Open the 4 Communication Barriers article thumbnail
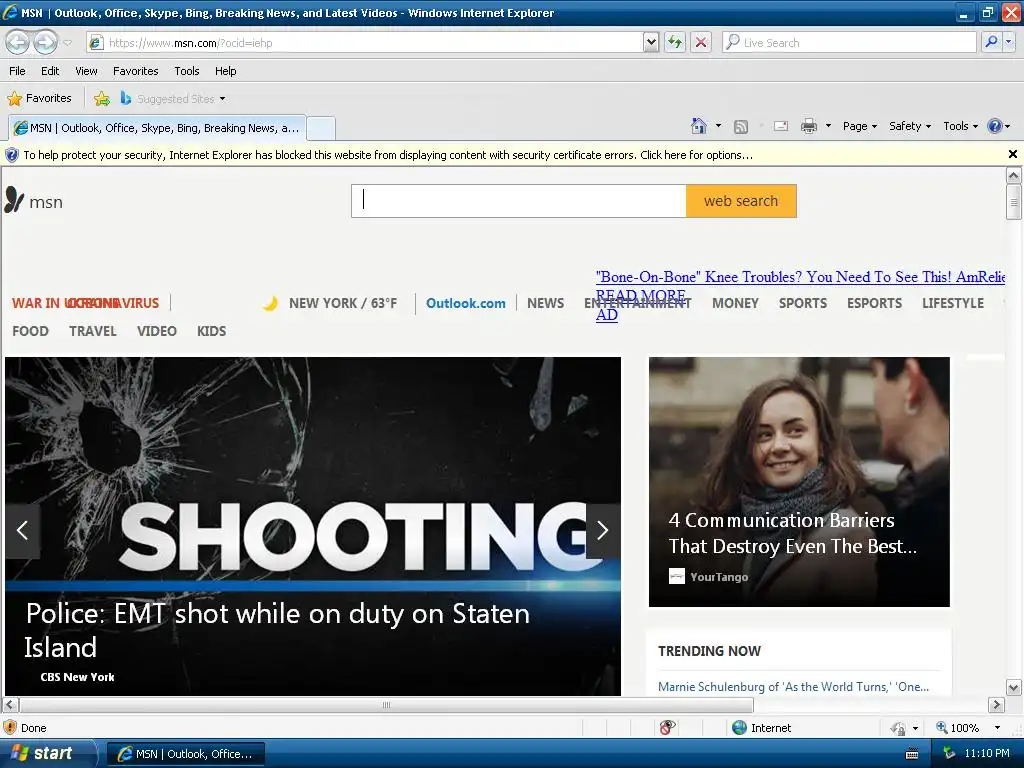This screenshot has height=768, width=1024. (x=799, y=481)
